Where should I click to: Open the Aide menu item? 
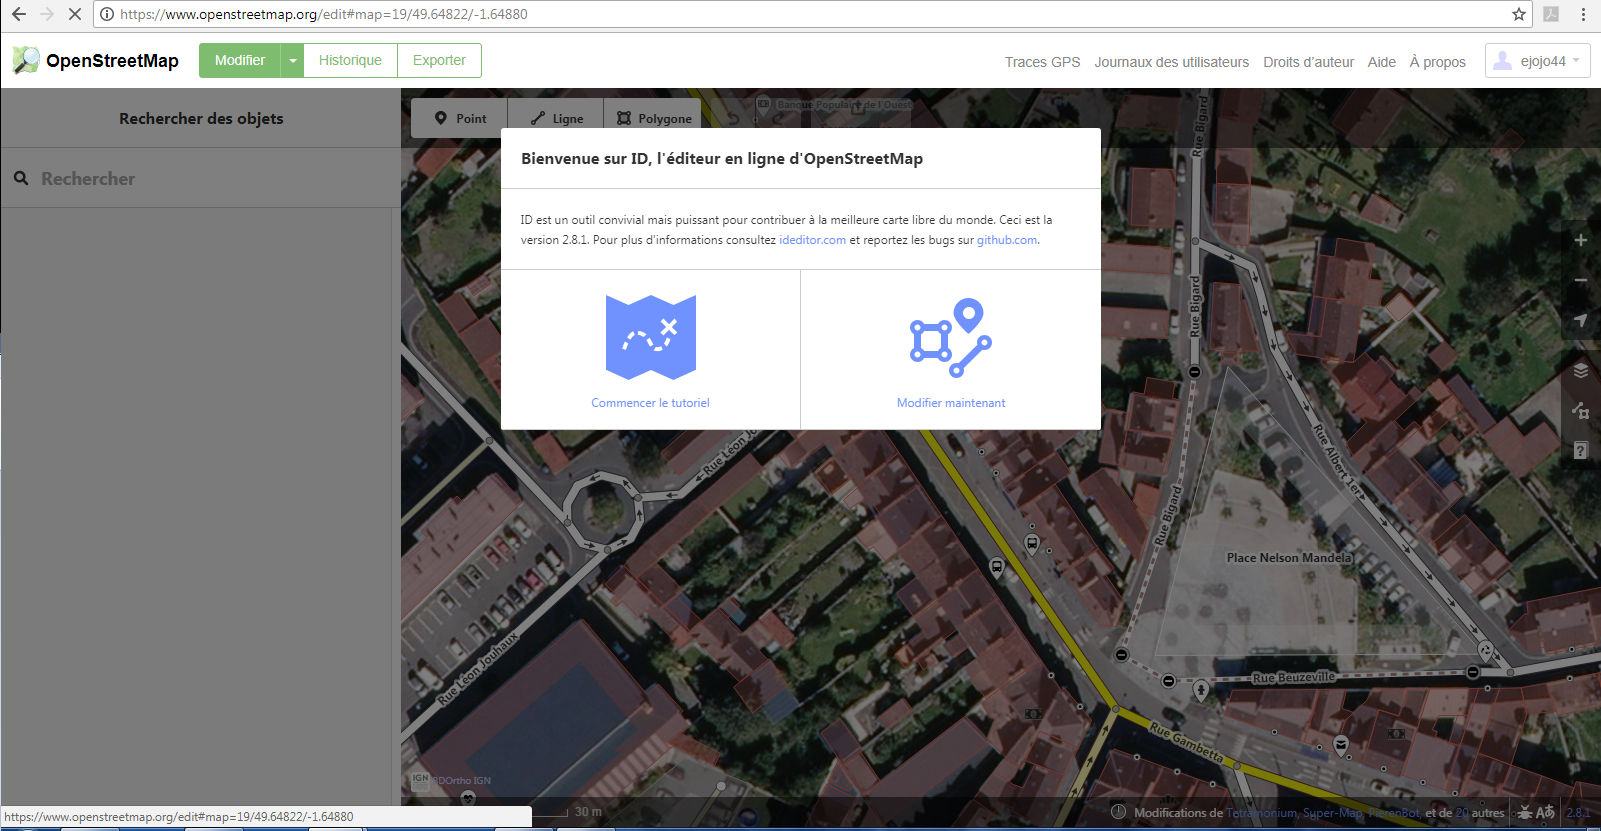pyautogui.click(x=1381, y=62)
